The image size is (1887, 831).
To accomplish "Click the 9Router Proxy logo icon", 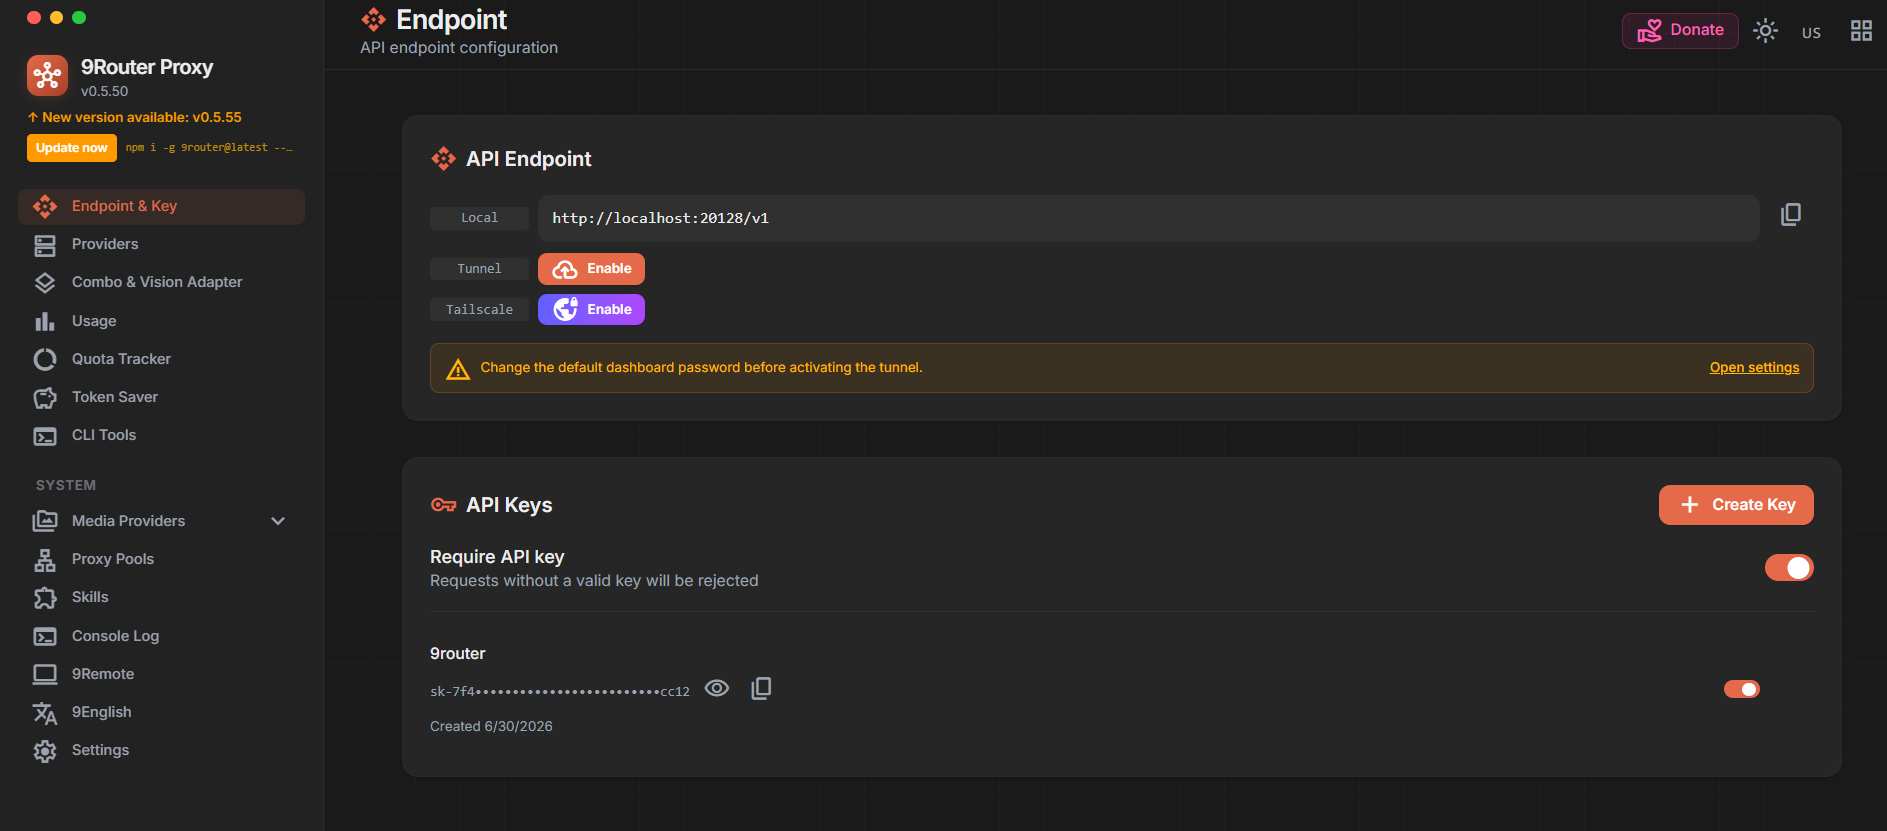I will click(47, 76).
